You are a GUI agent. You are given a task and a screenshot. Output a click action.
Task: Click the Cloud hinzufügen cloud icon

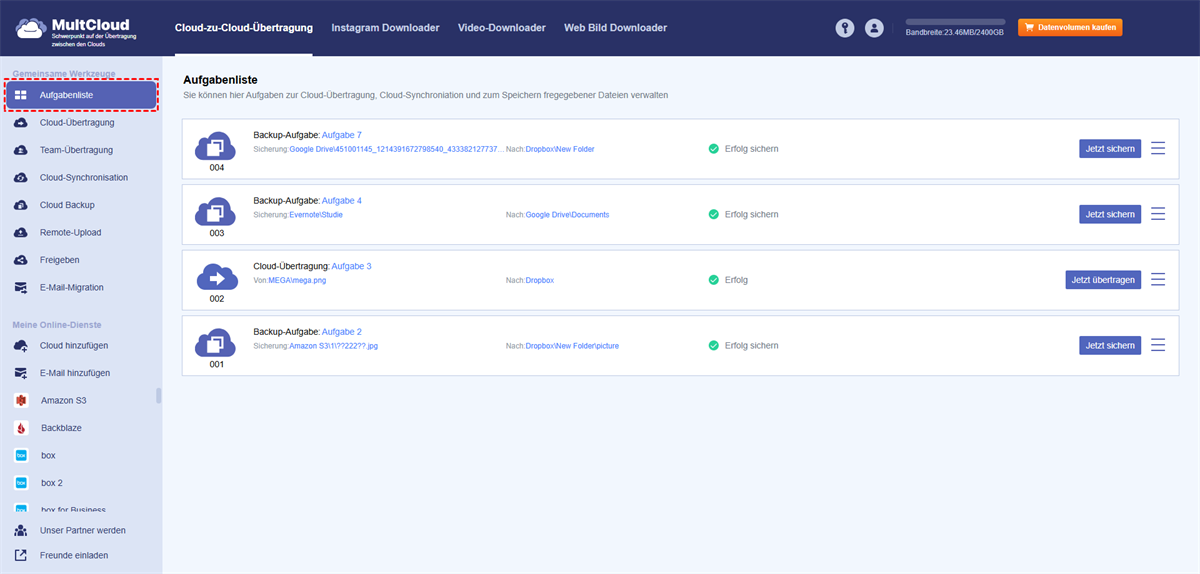click(x=21, y=345)
